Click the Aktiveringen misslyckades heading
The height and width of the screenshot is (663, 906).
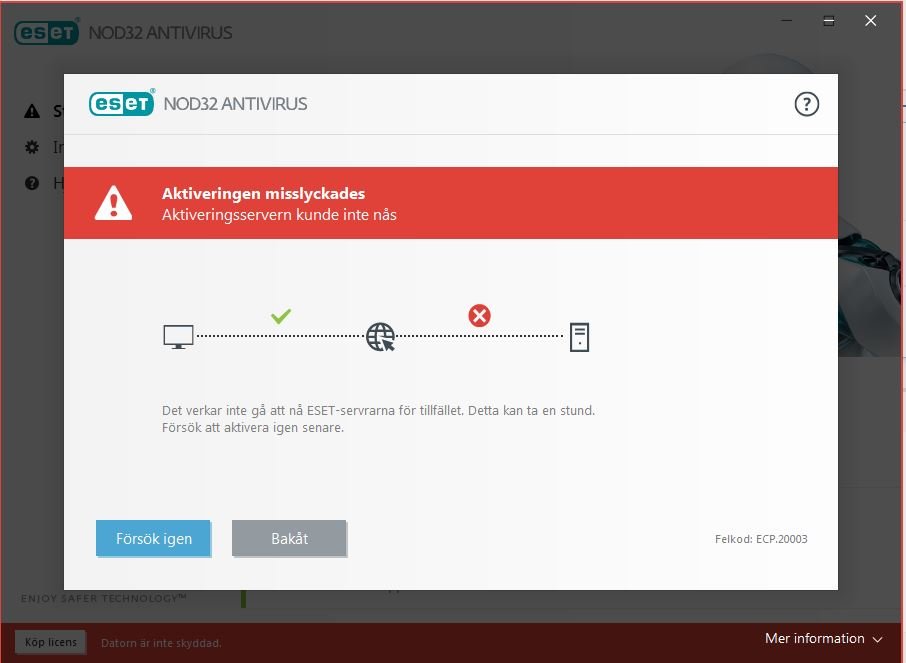tap(263, 193)
